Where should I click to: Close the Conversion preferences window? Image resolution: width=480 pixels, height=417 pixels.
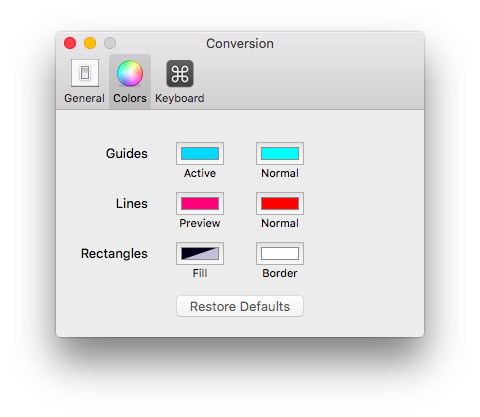point(70,43)
